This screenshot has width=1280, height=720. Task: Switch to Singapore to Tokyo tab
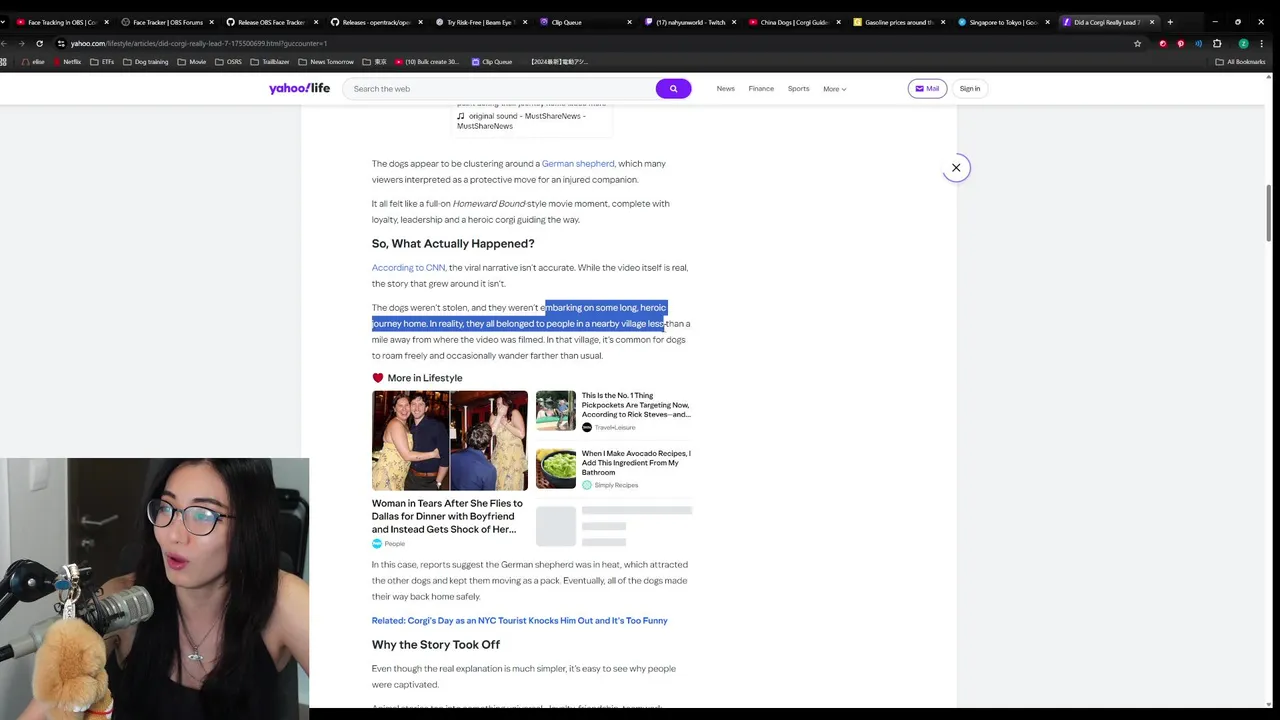[1001, 22]
